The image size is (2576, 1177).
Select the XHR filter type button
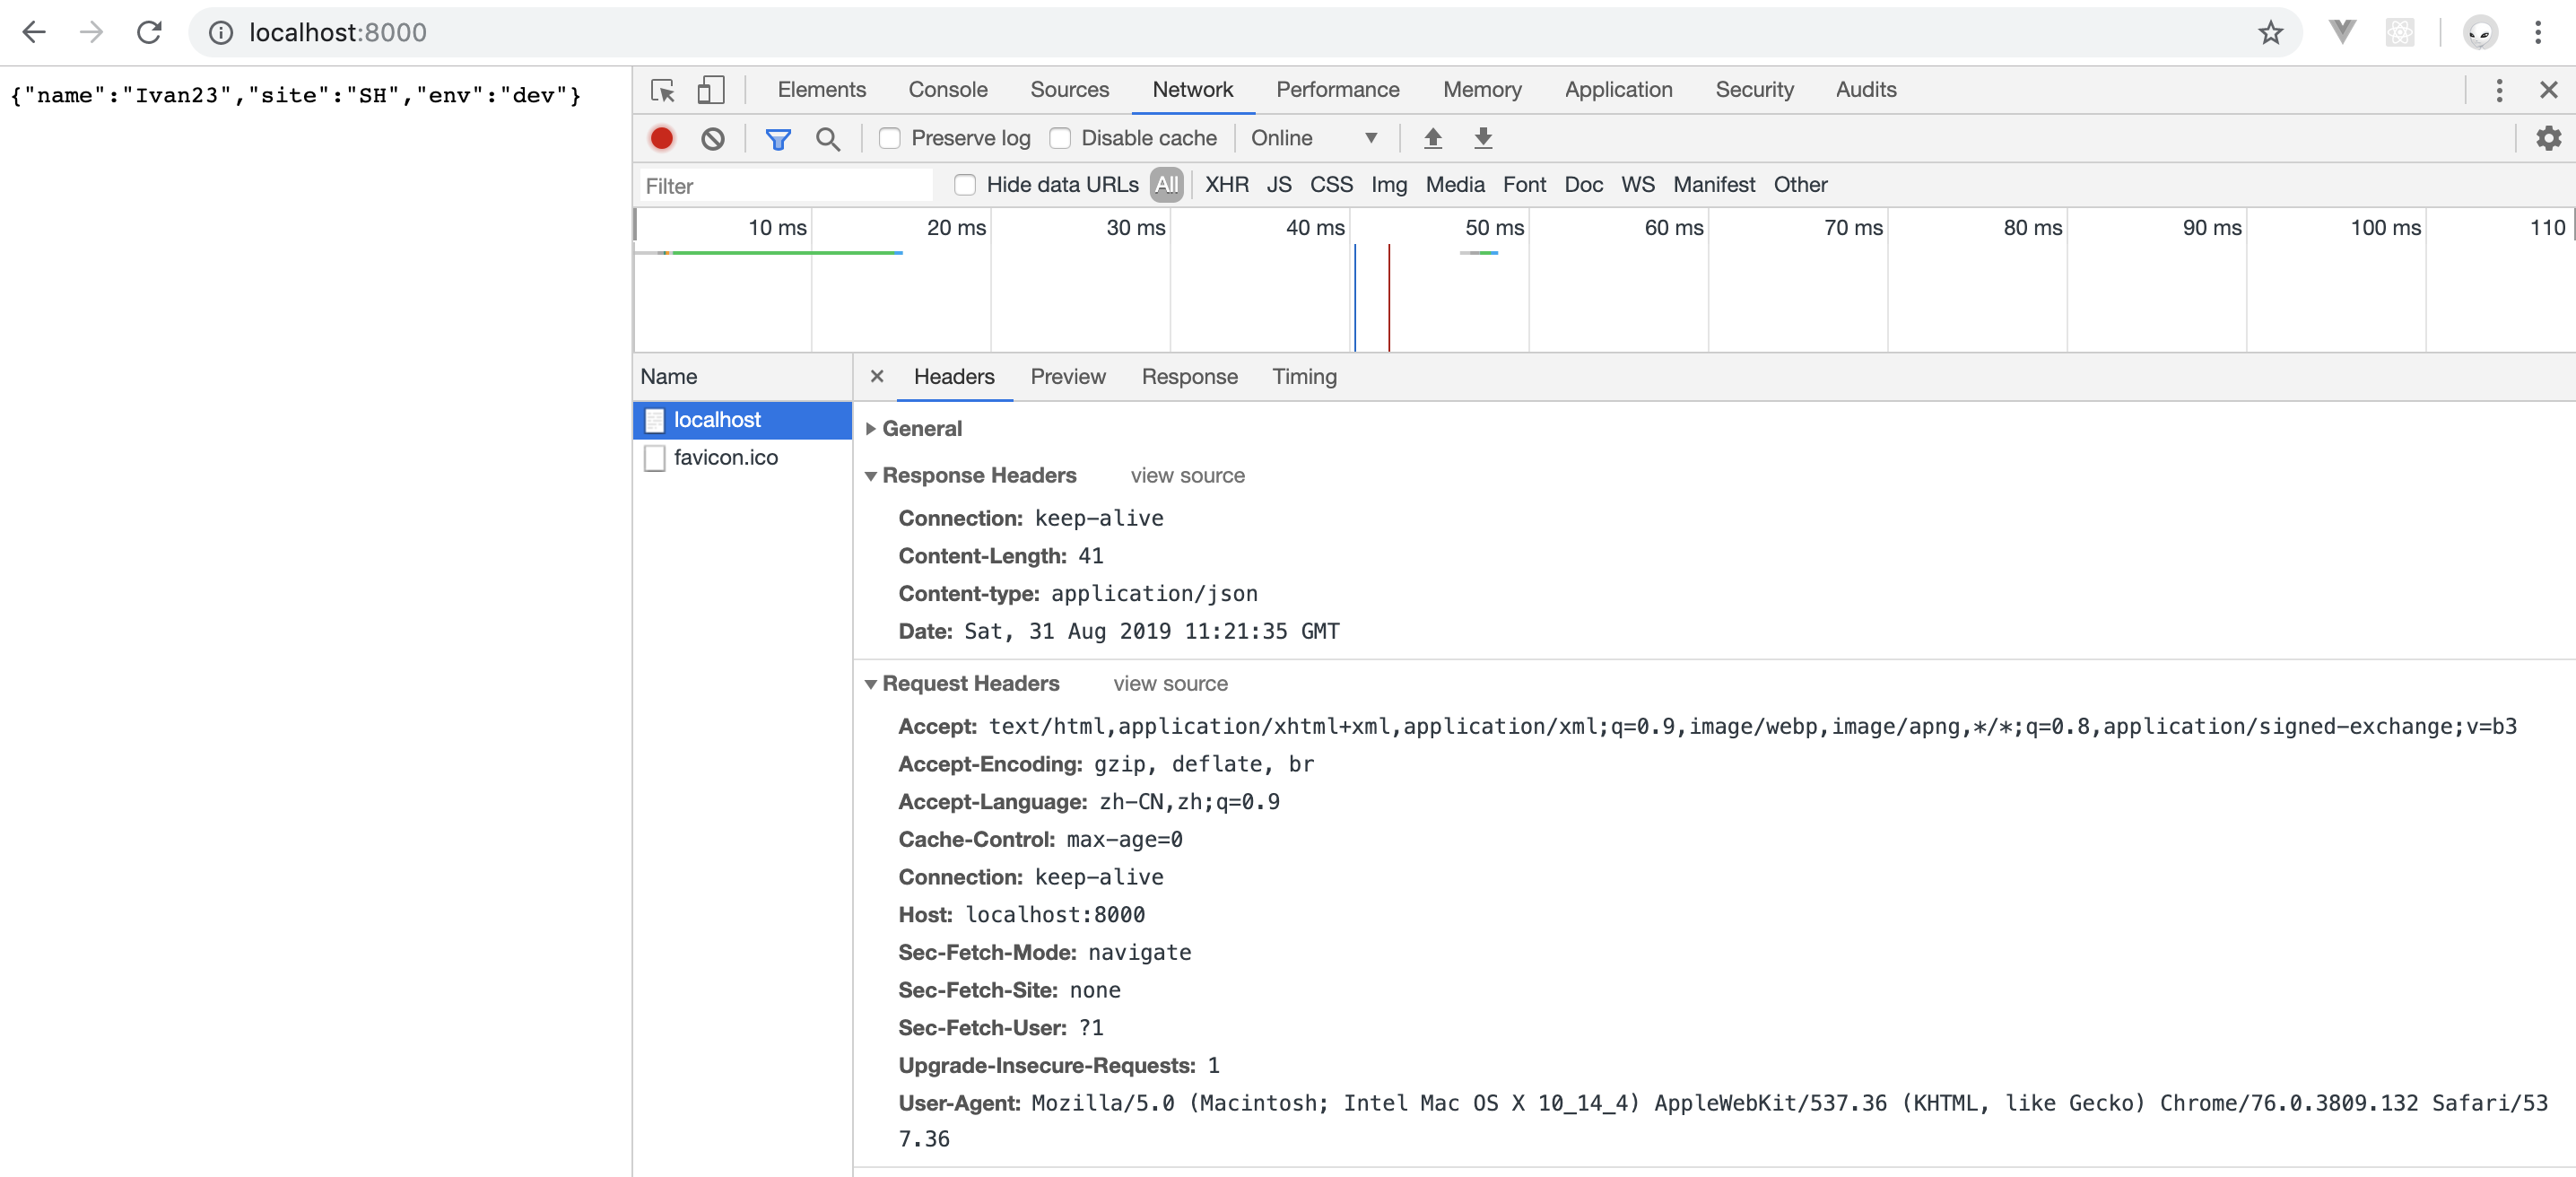point(1226,185)
